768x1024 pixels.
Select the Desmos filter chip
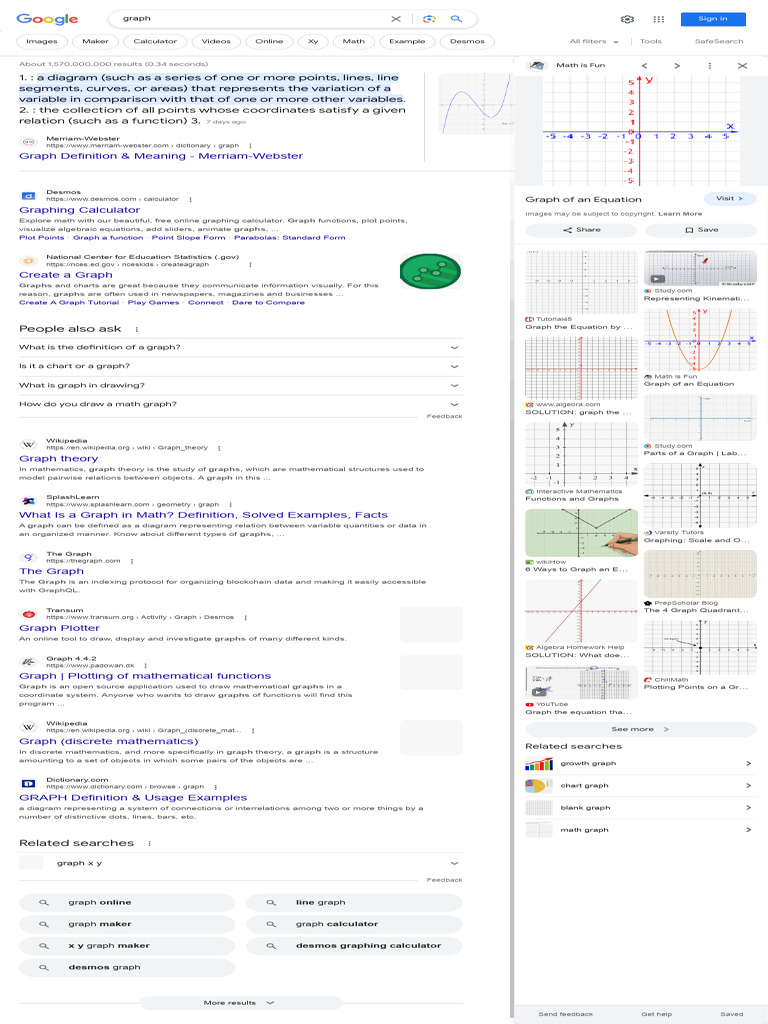pos(468,41)
